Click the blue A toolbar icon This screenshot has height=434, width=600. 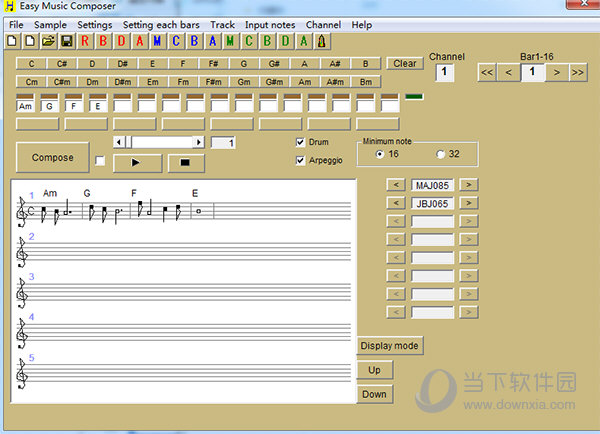coord(212,41)
